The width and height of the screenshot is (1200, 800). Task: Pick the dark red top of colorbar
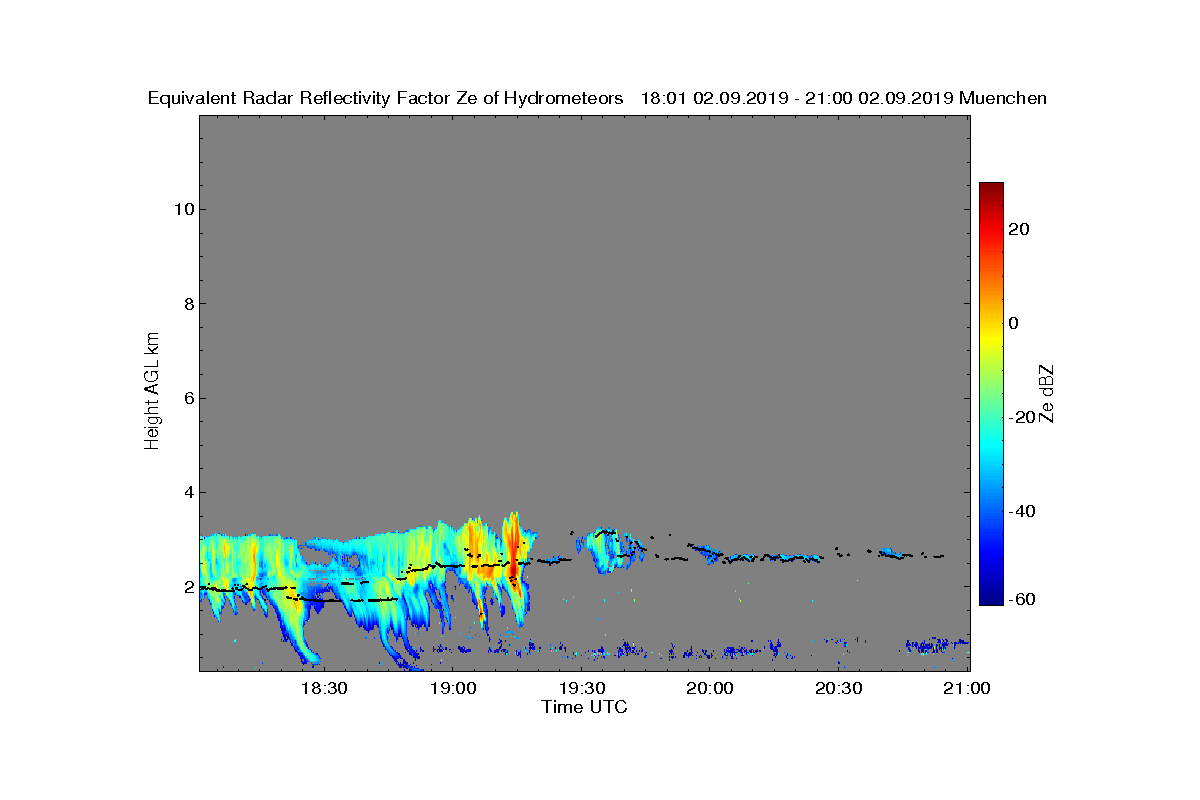pos(991,188)
